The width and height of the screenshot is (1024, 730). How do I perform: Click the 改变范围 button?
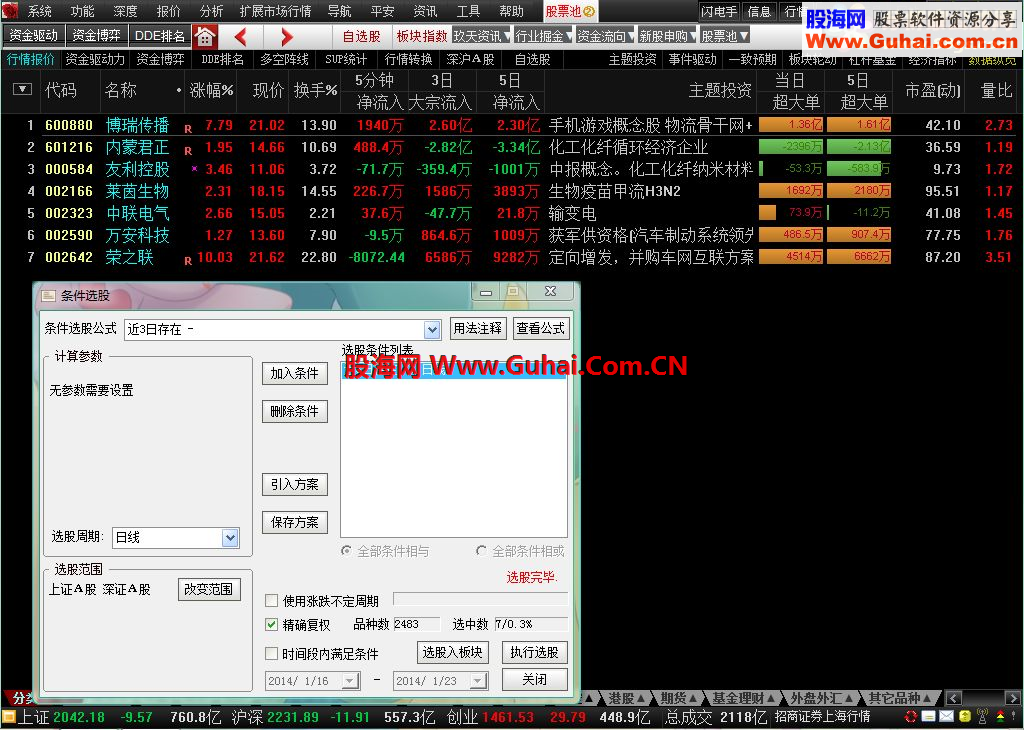click(x=209, y=590)
